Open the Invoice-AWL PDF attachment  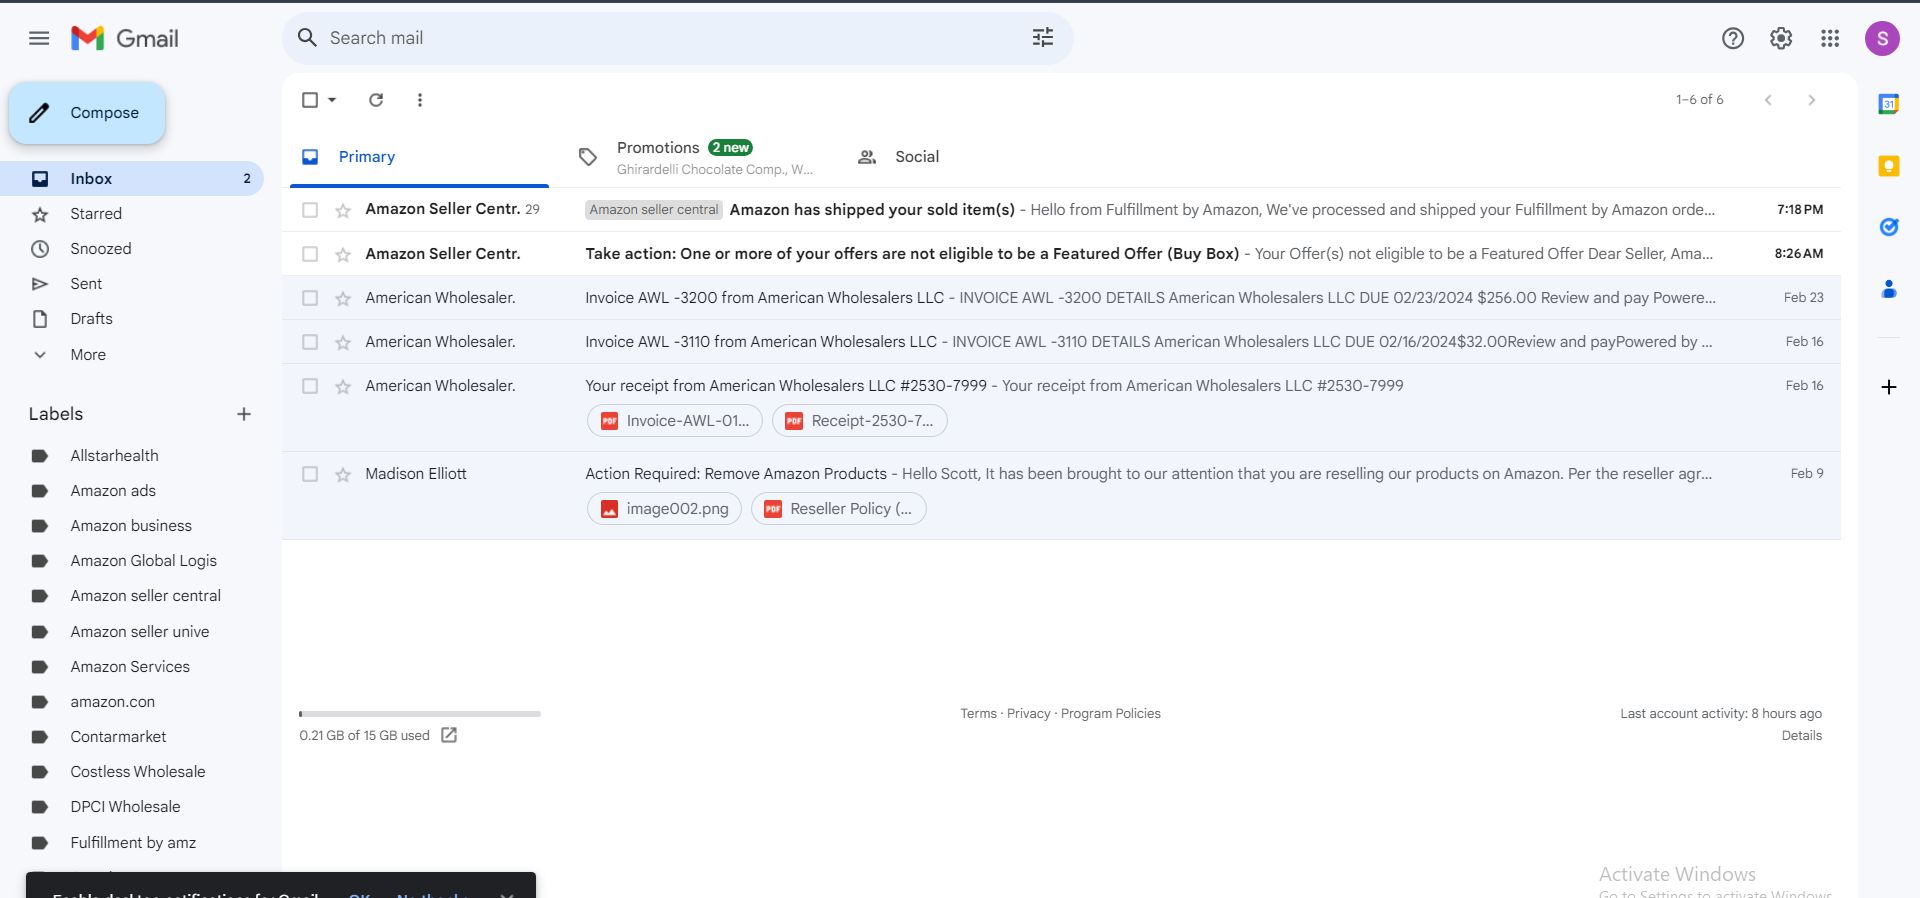(675, 421)
